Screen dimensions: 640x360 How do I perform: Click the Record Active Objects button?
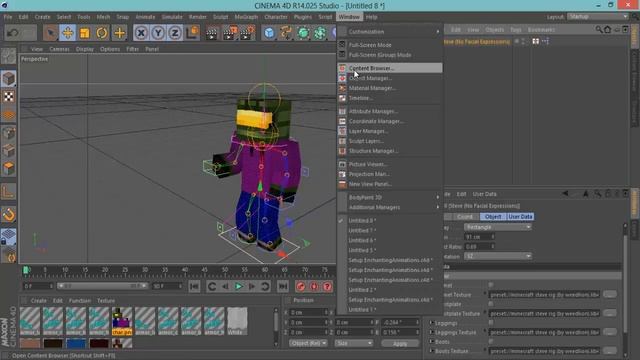301,287
